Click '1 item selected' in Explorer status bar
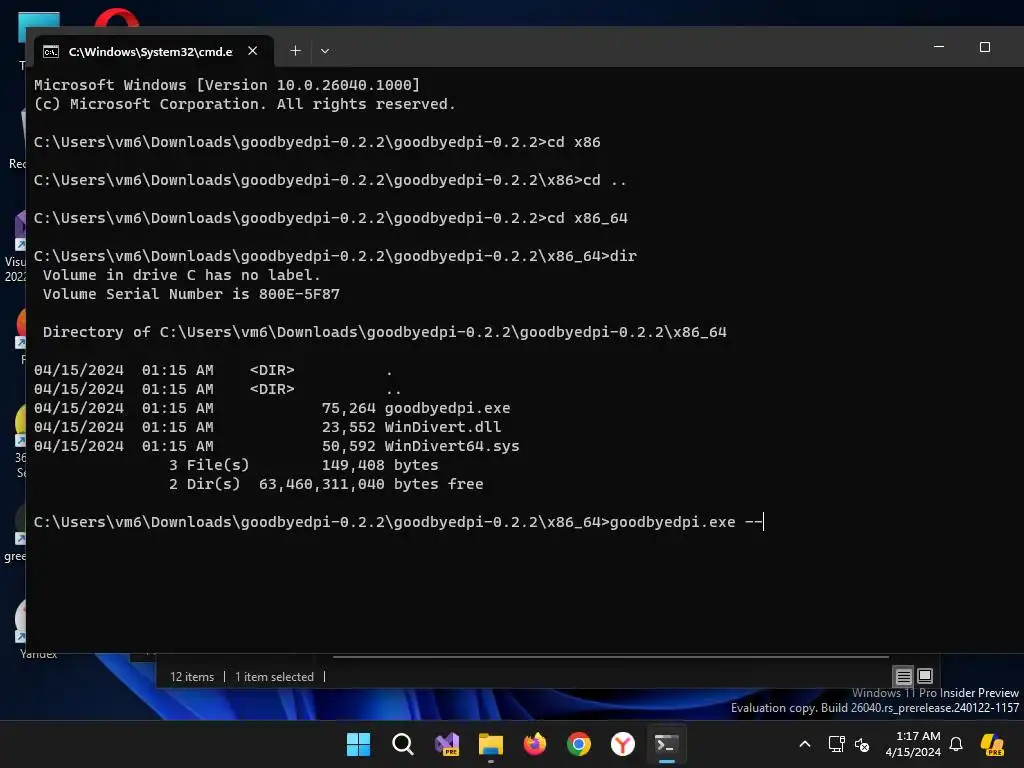Viewport: 1024px width, 768px height. (x=274, y=677)
